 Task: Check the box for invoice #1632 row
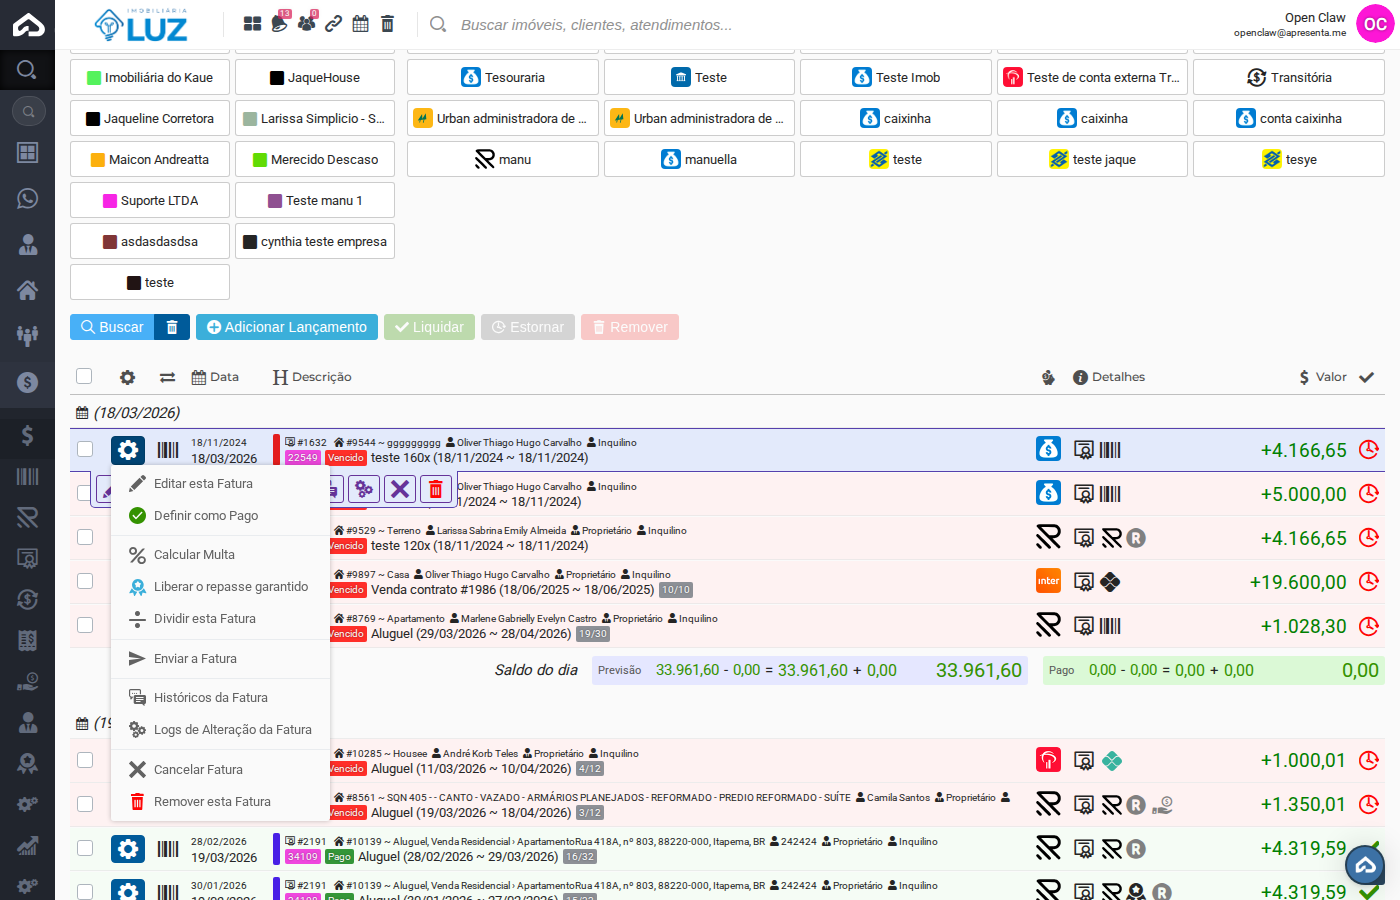click(x=85, y=450)
